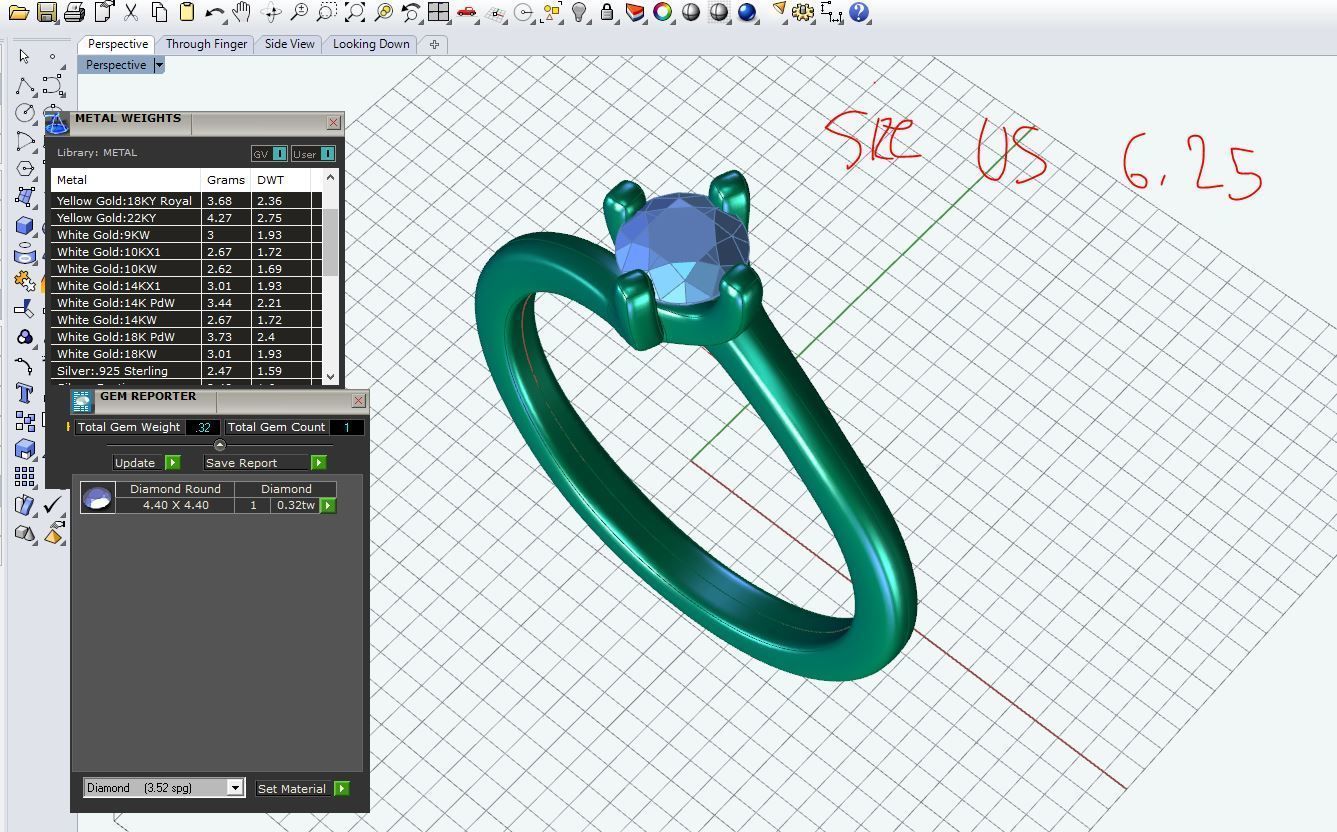Select the Circle tool in the sidebar
Screen dimensions: 1337x832
(x=24, y=113)
